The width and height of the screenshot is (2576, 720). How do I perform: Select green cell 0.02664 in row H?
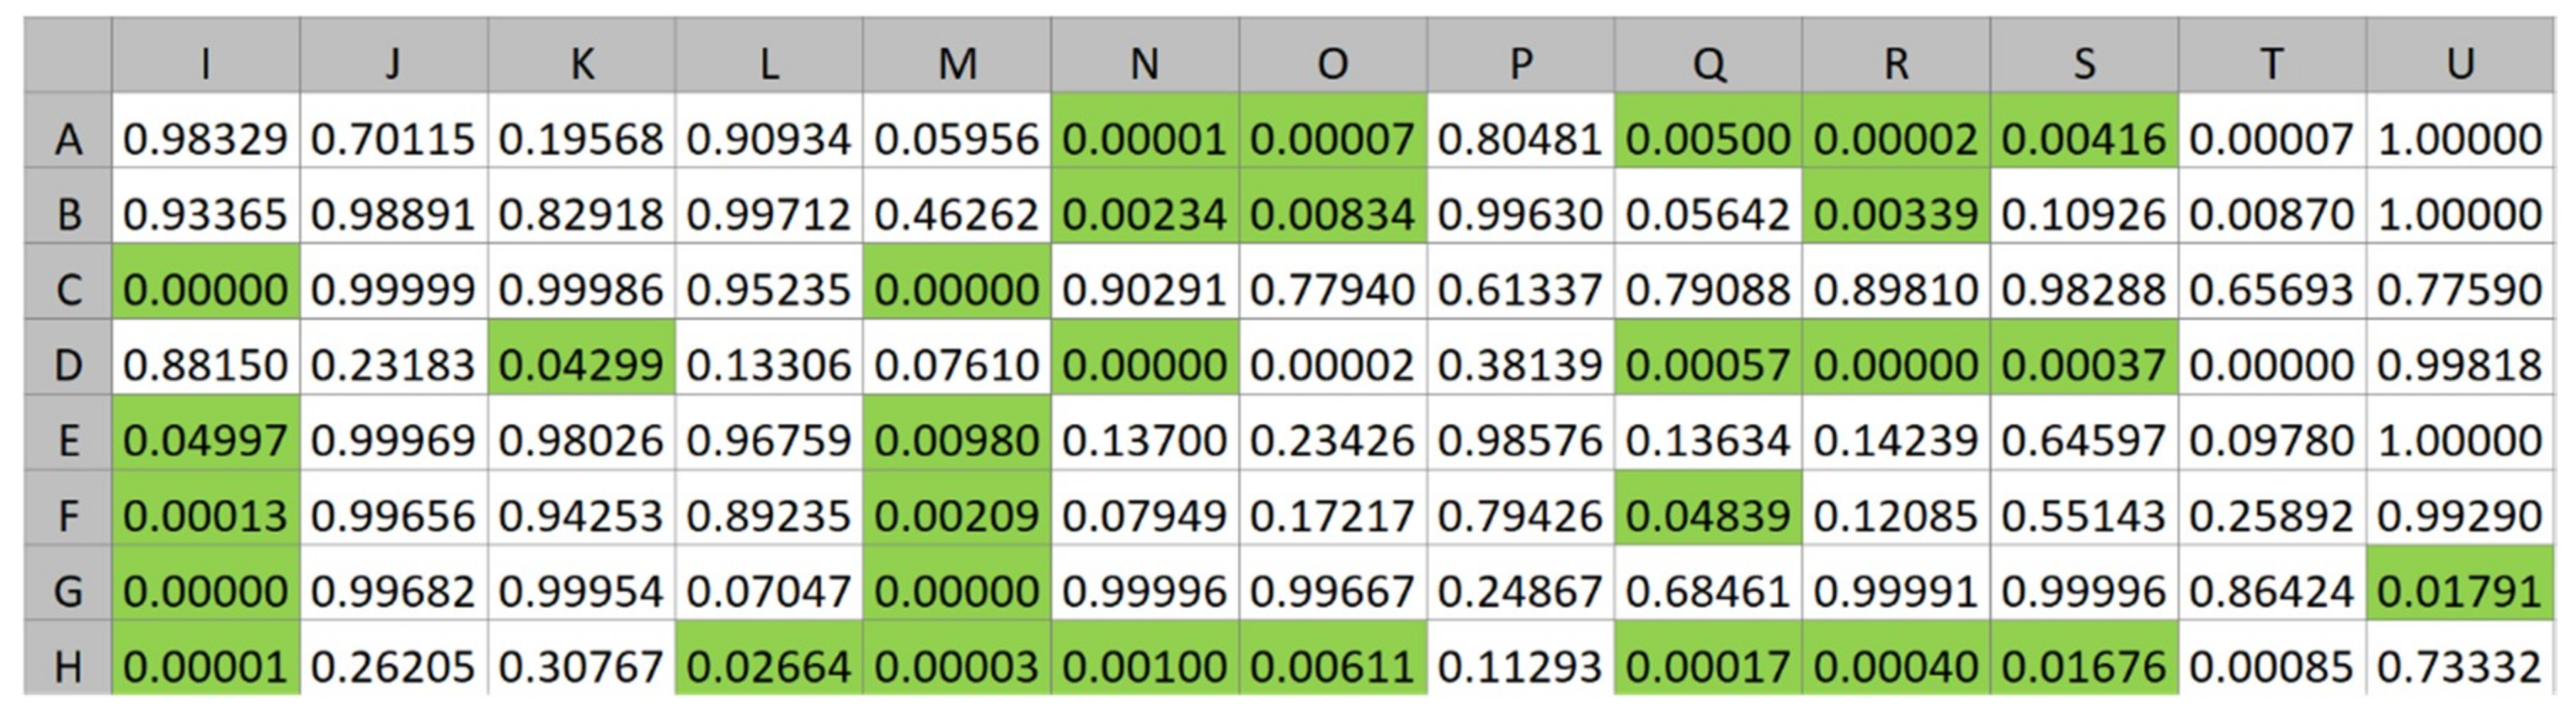(x=769, y=666)
